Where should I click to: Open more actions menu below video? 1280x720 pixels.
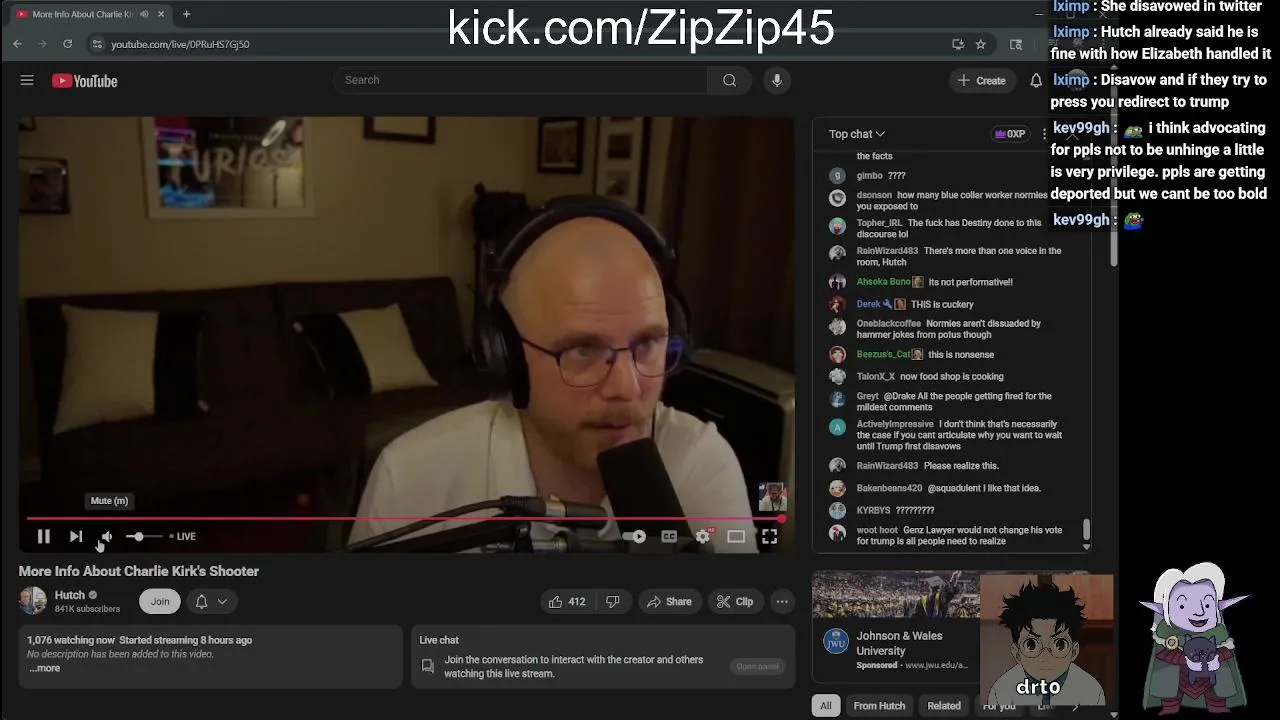pos(782,601)
